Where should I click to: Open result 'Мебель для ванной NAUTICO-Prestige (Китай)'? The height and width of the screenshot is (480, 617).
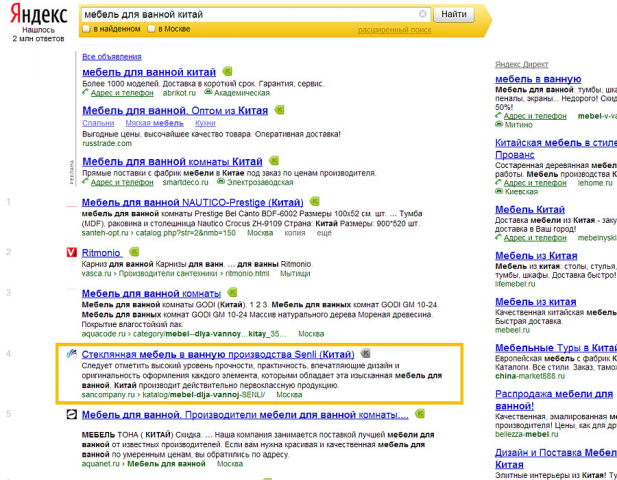point(192,203)
